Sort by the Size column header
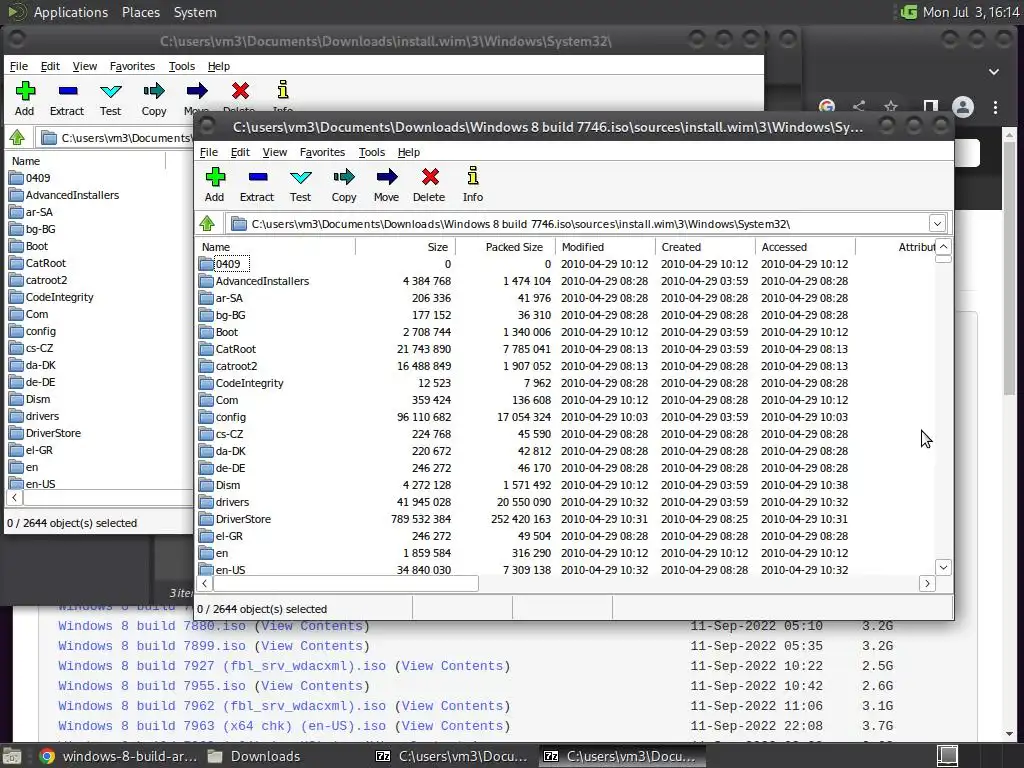Viewport: 1024px width, 768px height. pos(406,247)
